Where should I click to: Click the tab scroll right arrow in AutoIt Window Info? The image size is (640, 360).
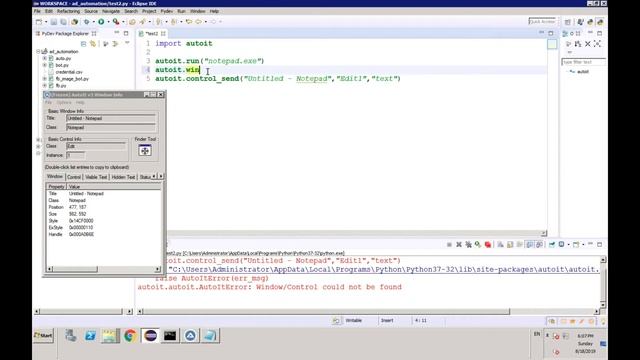pyautogui.click(x=161, y=176)
